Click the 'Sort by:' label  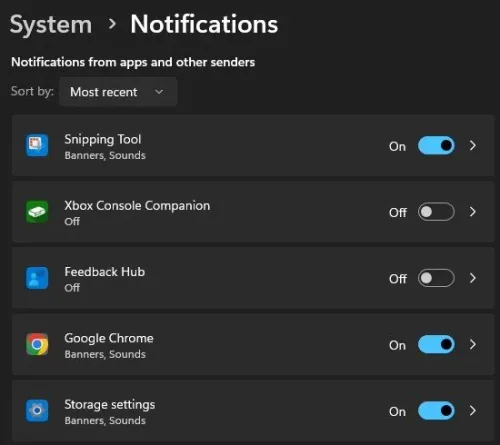click(x=32, y=92)
